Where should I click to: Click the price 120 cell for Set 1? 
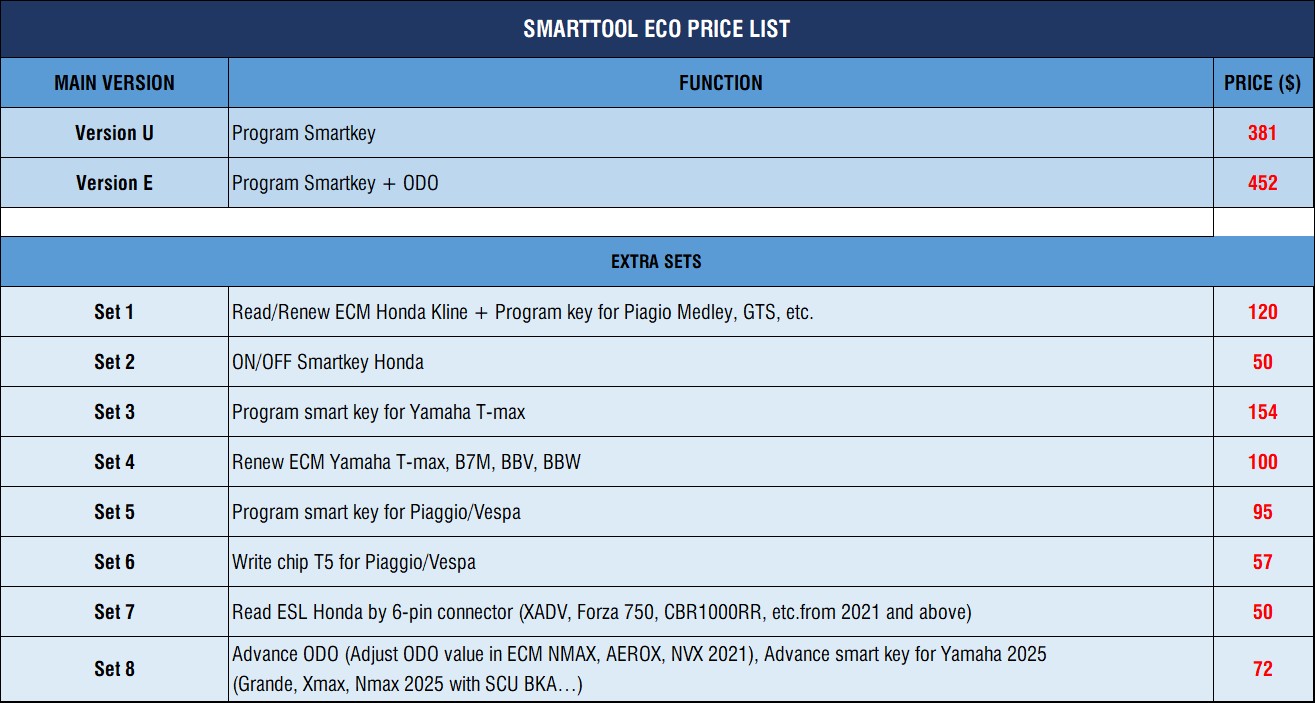(1263, 312)
